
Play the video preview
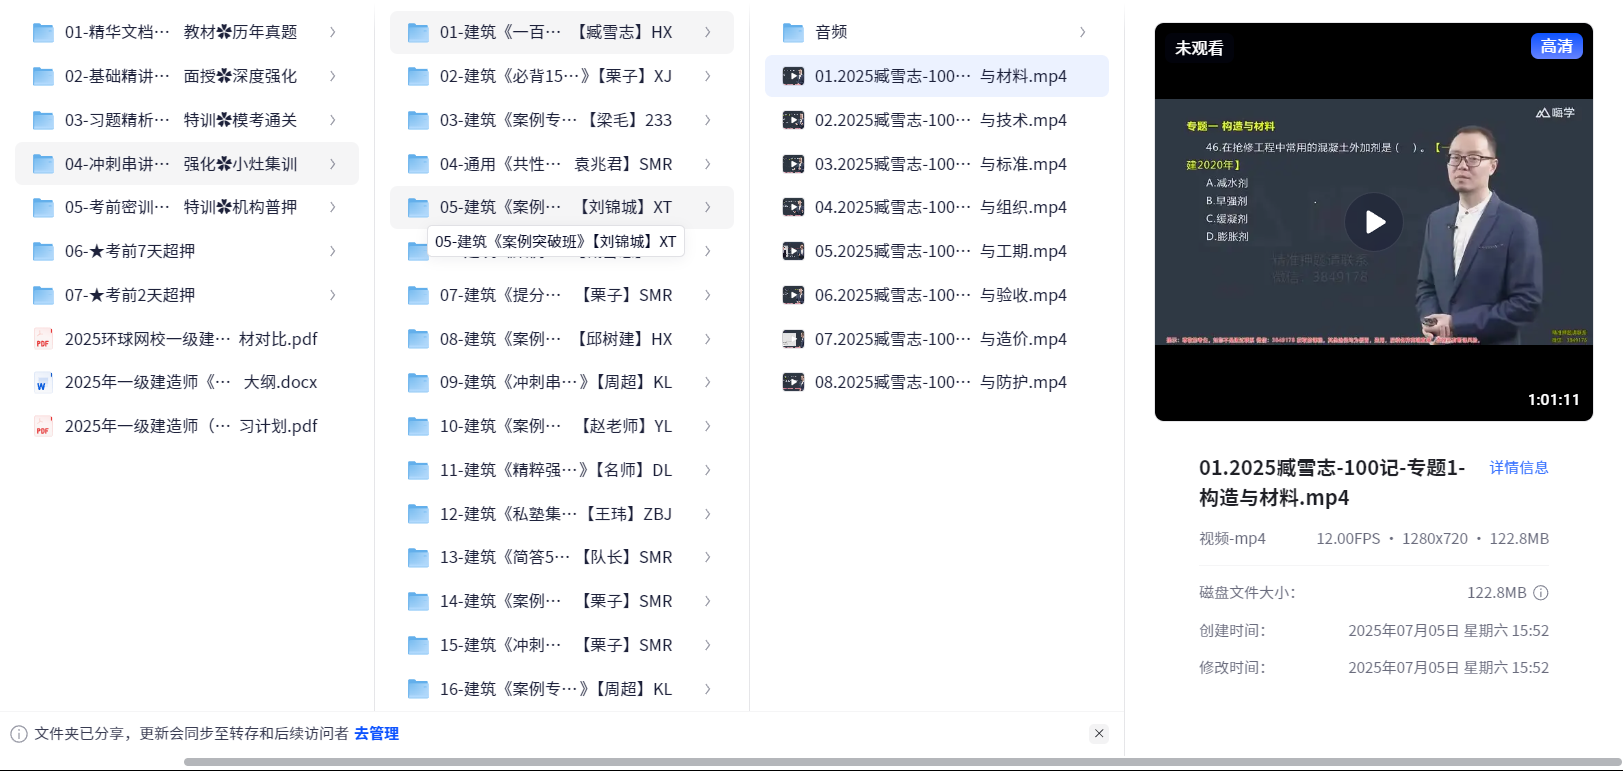tap(1373, 222)
